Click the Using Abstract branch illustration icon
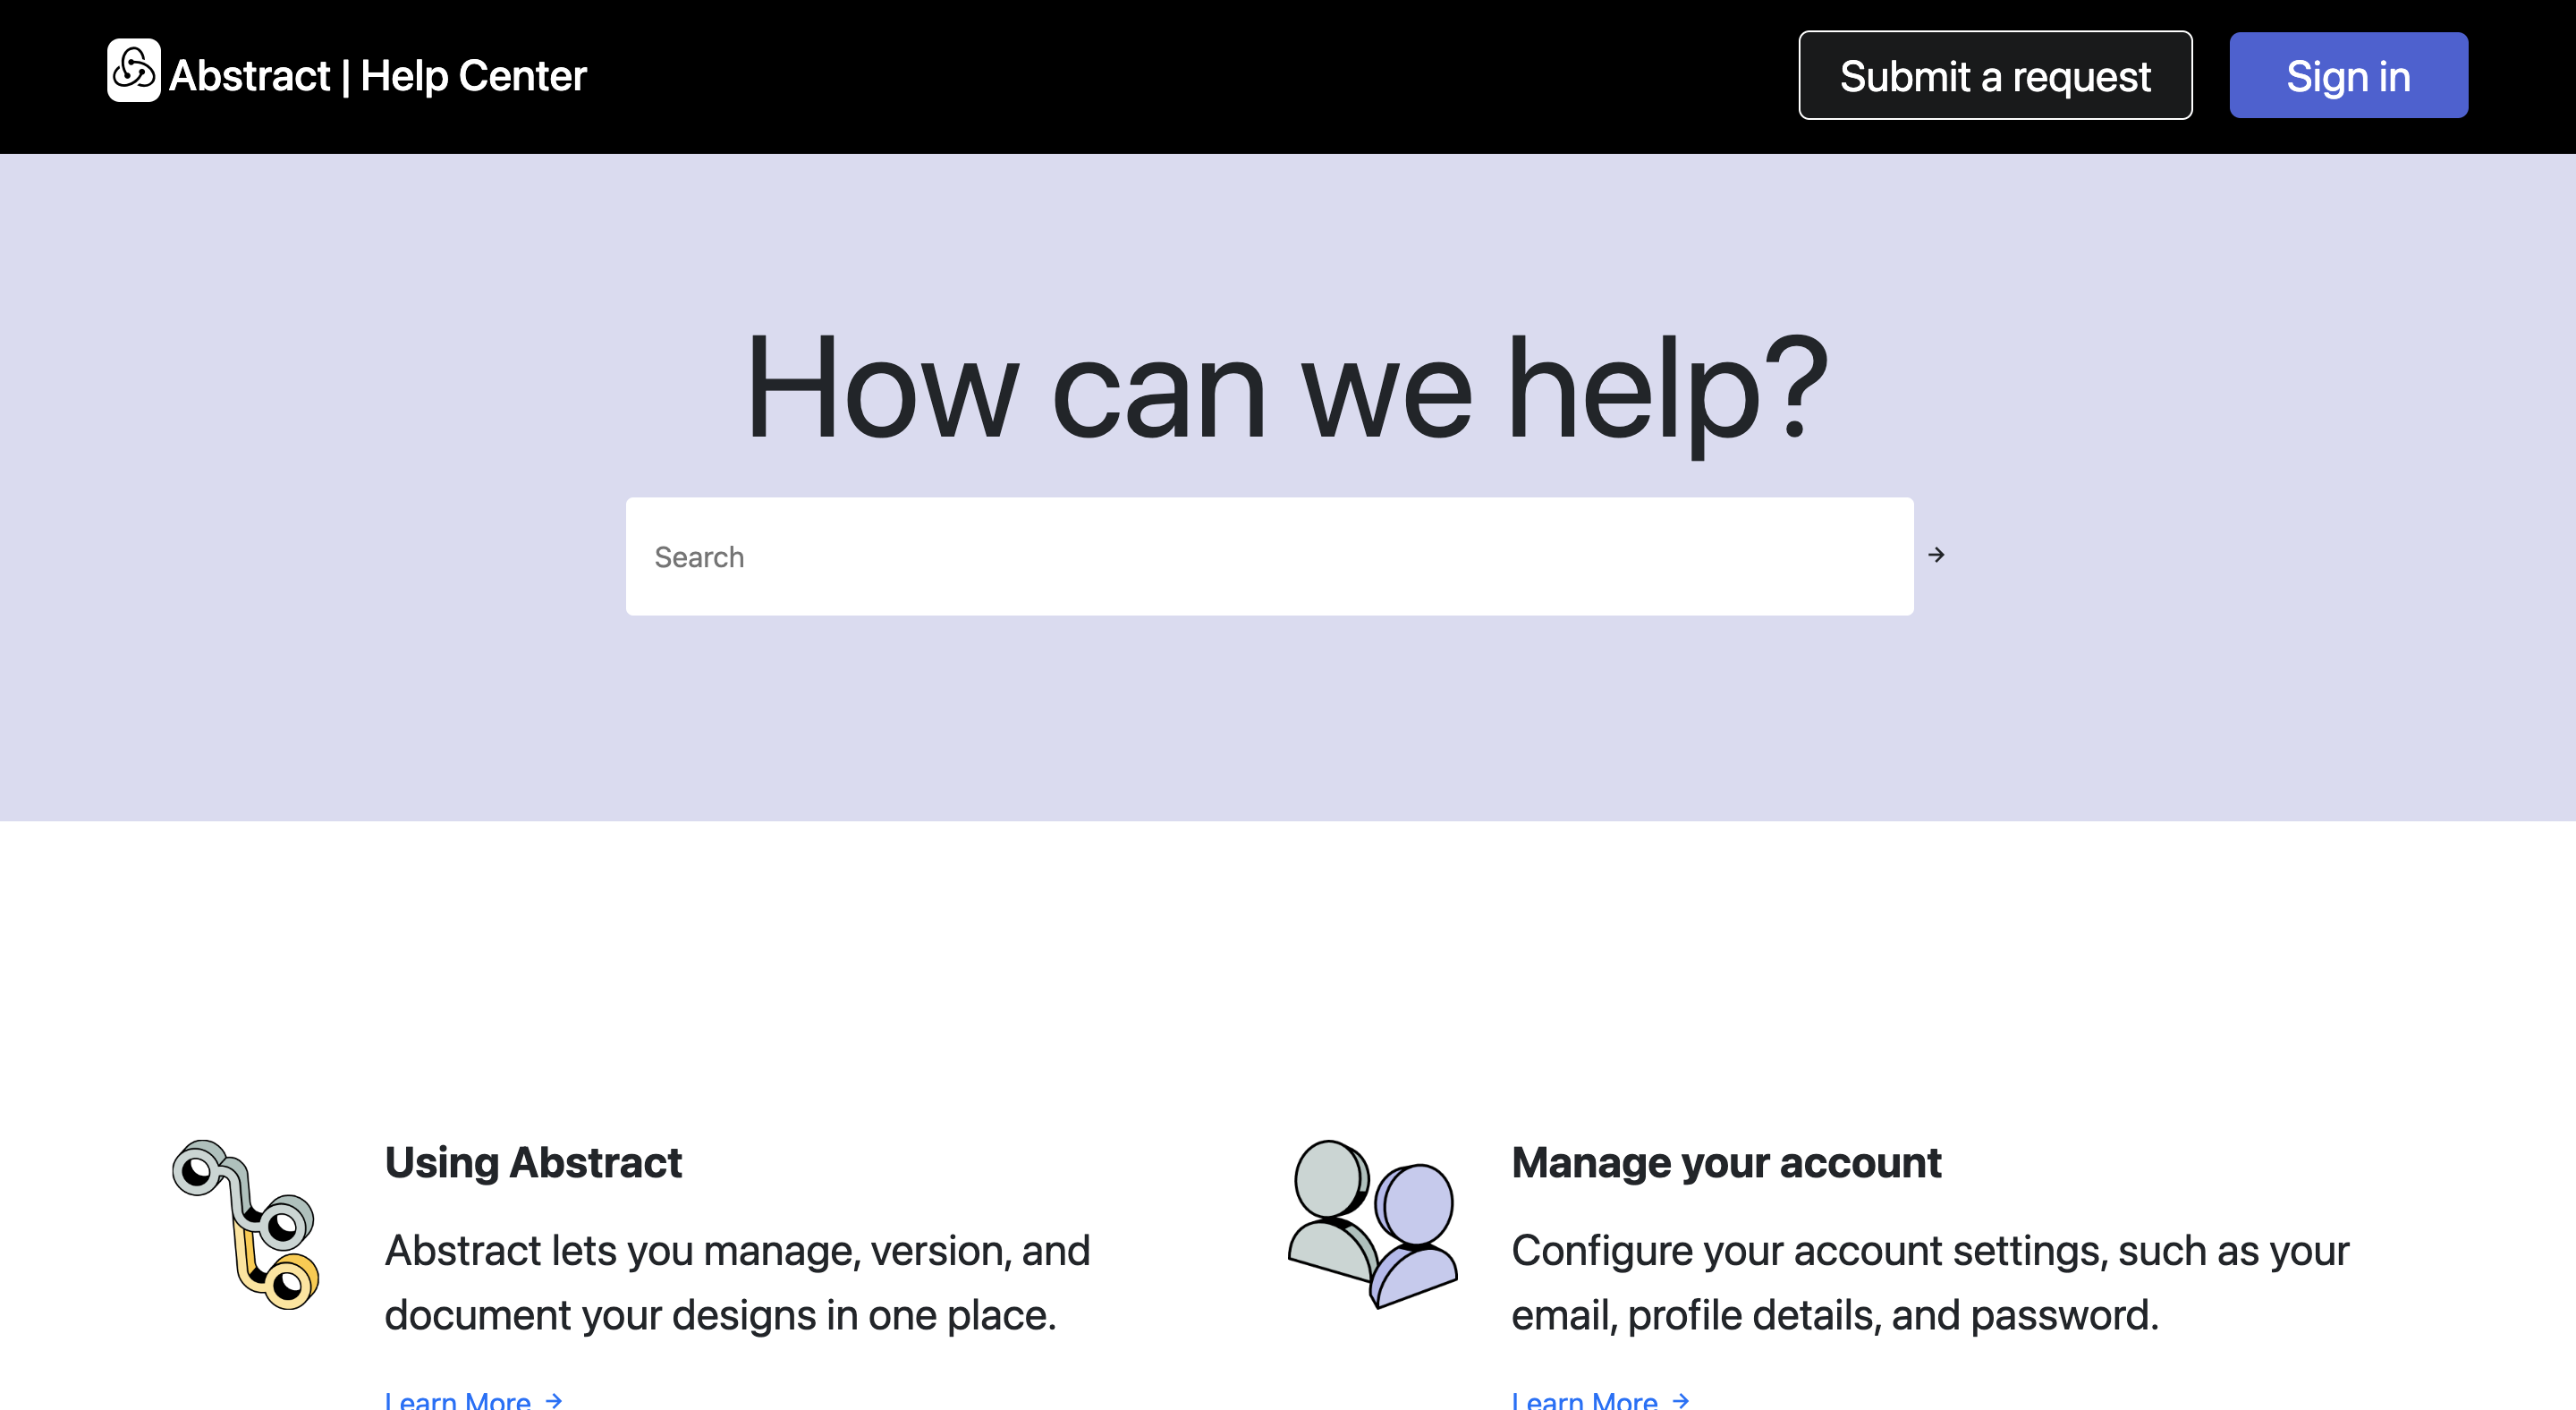2576x1410 pixels. pos(245,1223)
